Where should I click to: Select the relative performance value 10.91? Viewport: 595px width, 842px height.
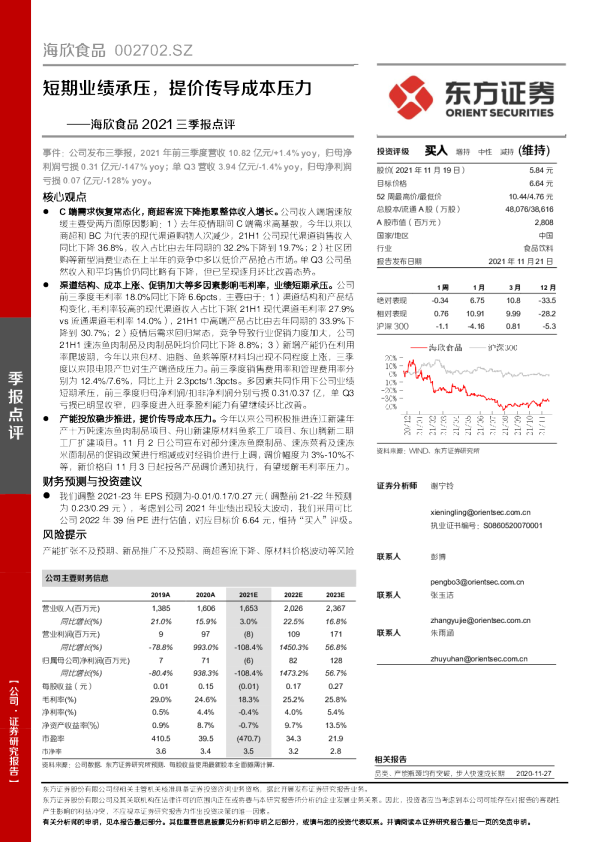(x=475, y=314)
